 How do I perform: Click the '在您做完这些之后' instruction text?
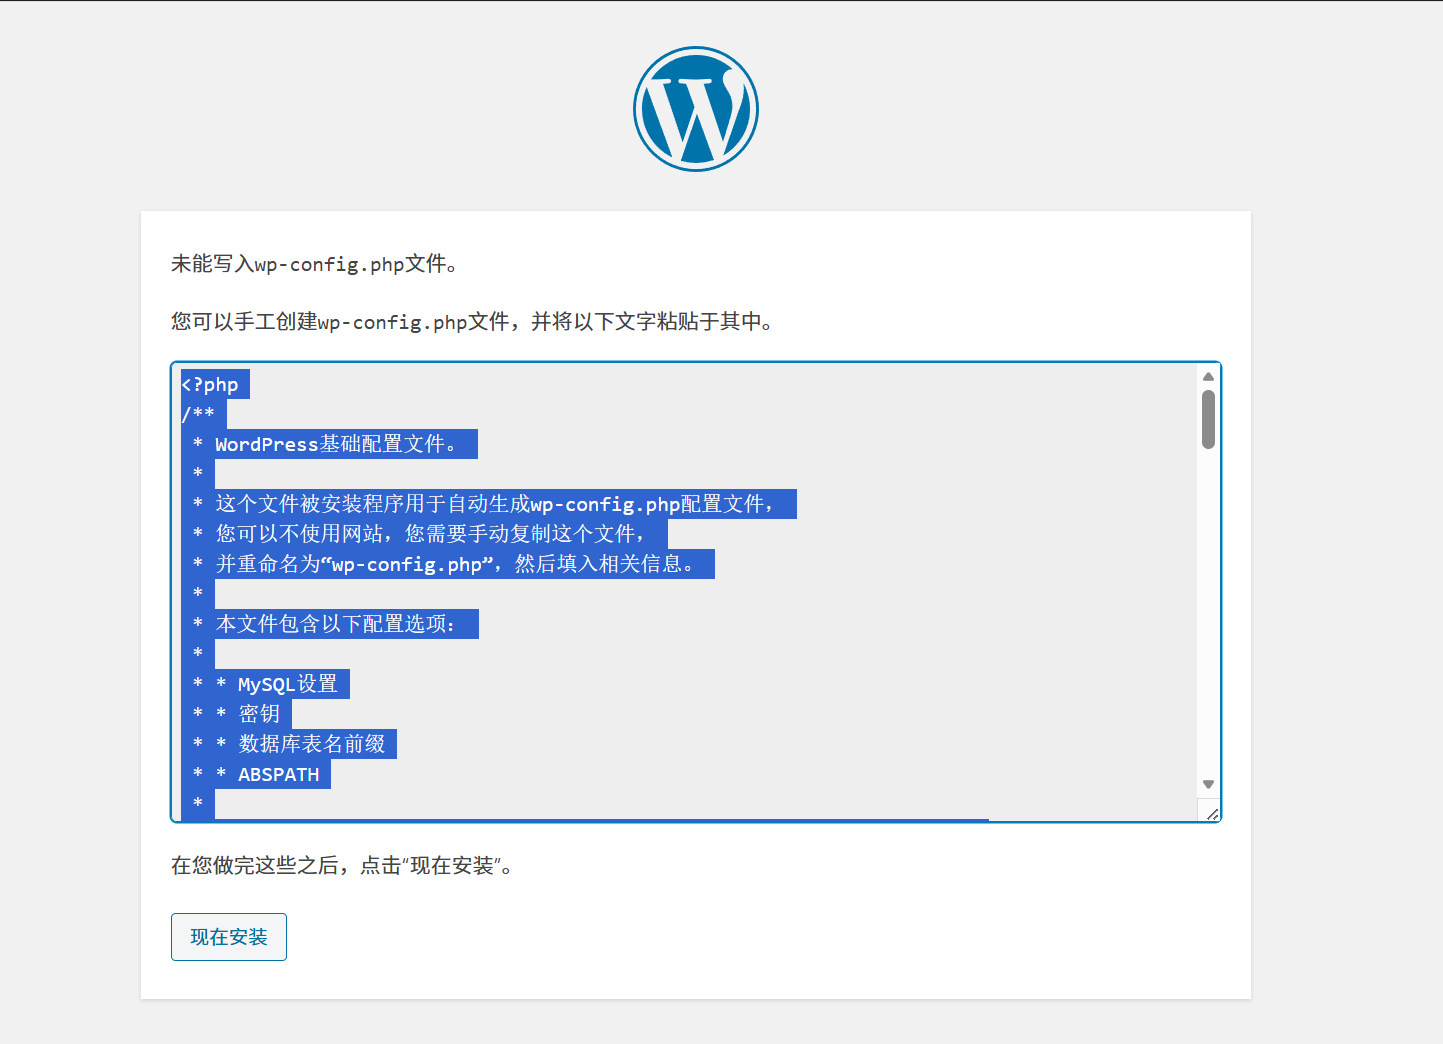[x=343, y=866]
